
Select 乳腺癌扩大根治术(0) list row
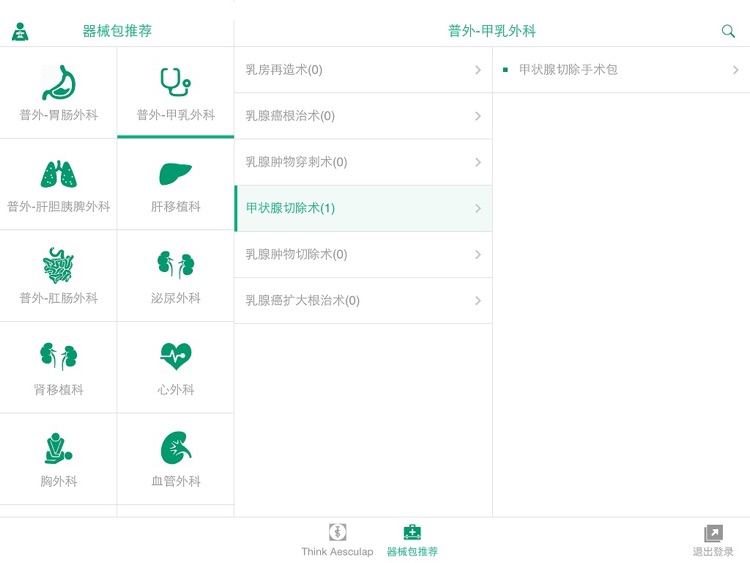[x=364, y=301]
